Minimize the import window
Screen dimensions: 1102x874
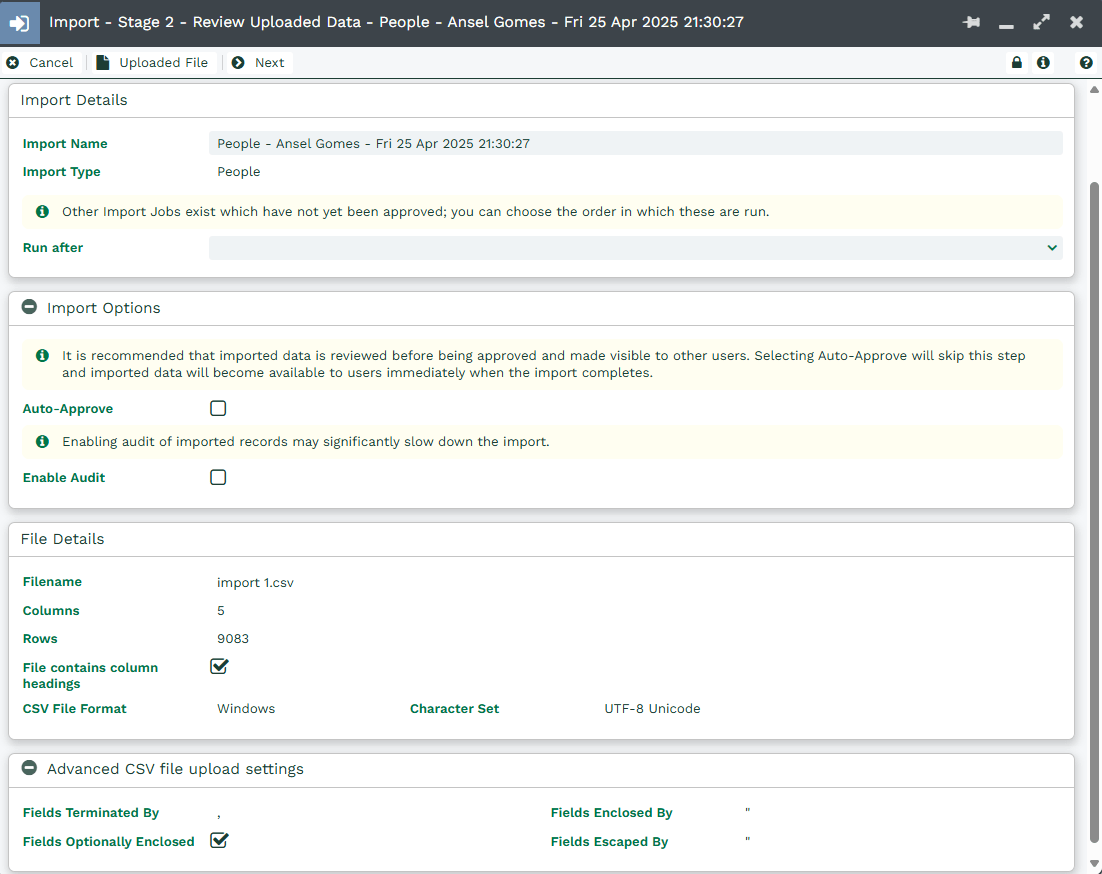[x=1006, y=26]
